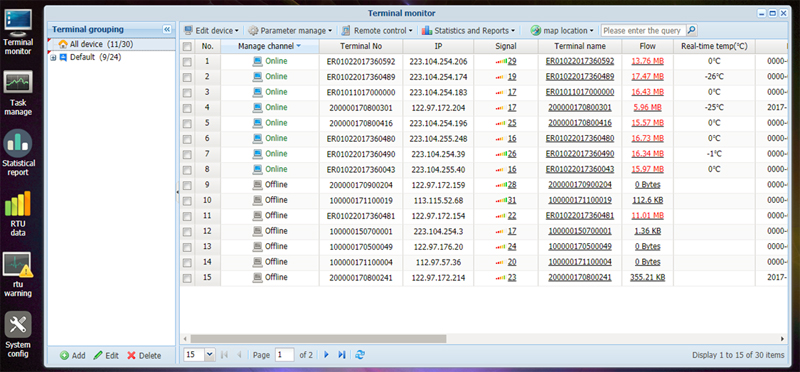This screenshot has height=372, width=800.
Task: Toggle the select-all header checkbox
Action: pyautogui.click(x=187, y=46)
